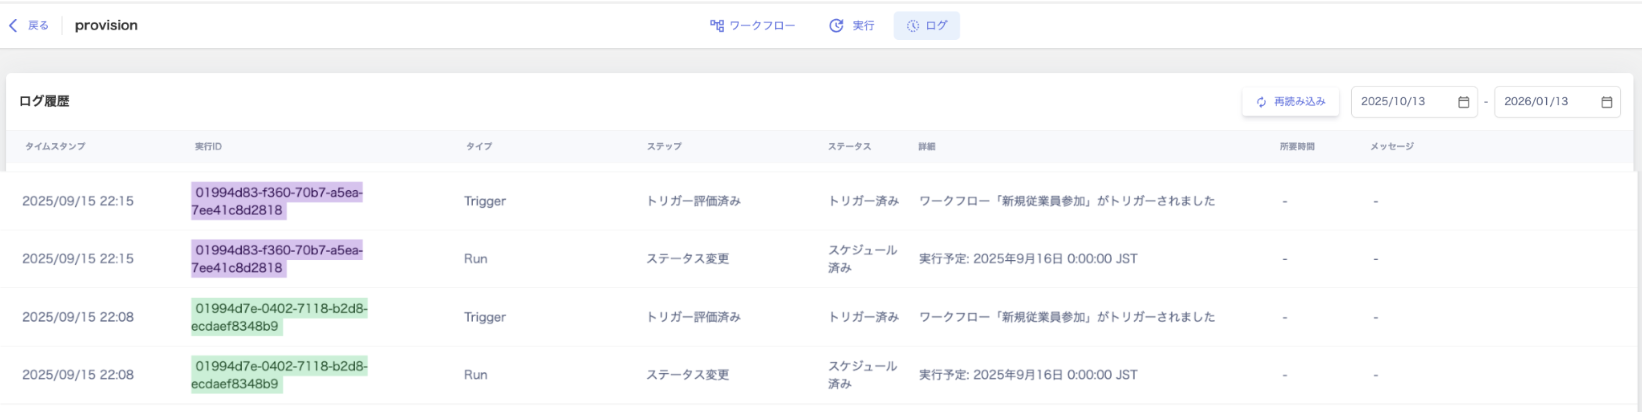Click the 実行ID column header

[x=208, y=147]
